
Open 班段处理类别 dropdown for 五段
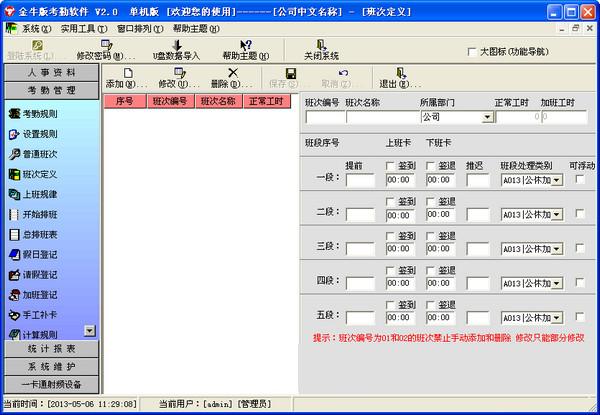[557, 318]
